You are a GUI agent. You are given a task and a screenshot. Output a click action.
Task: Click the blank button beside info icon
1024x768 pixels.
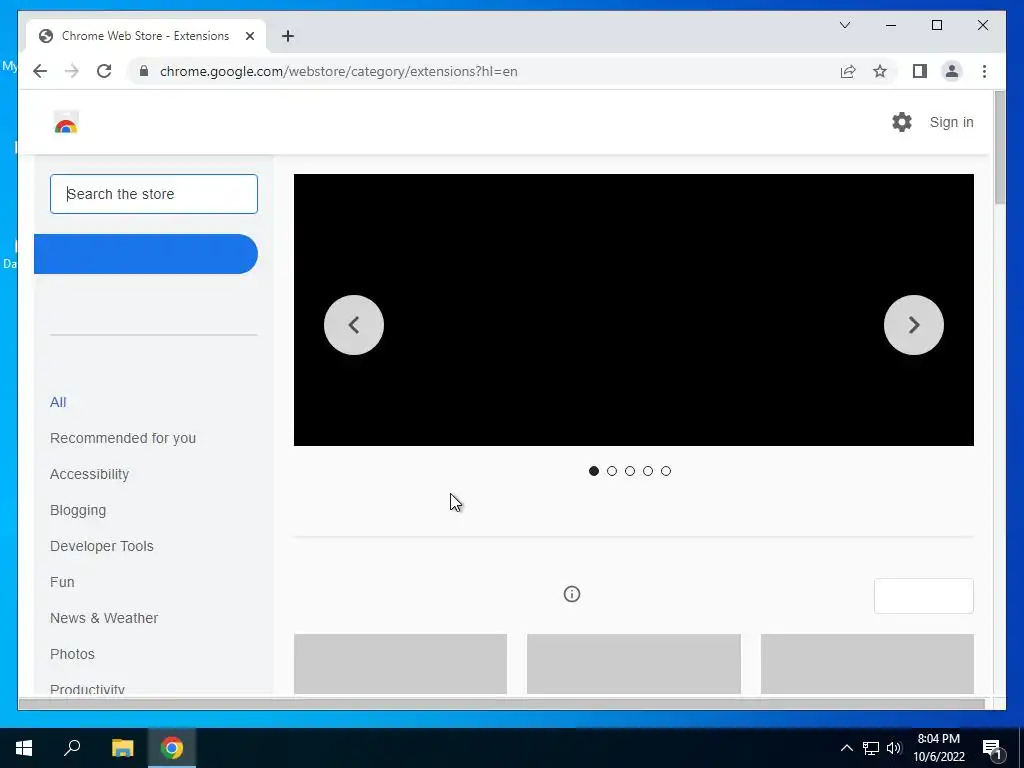923,596
